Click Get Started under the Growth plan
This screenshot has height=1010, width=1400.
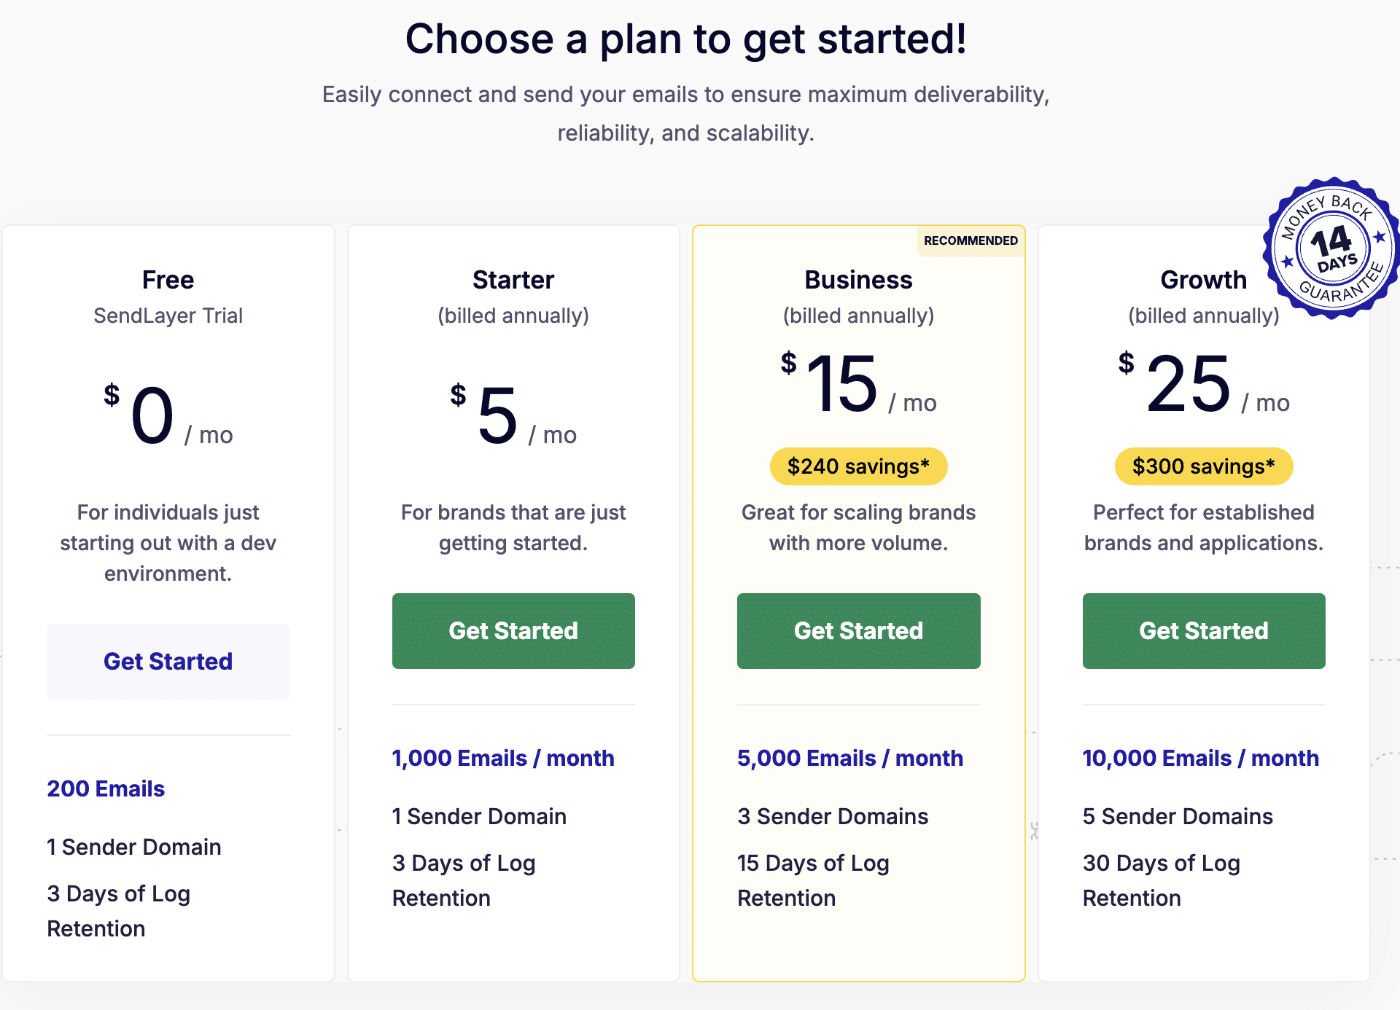pos(1203,630)
